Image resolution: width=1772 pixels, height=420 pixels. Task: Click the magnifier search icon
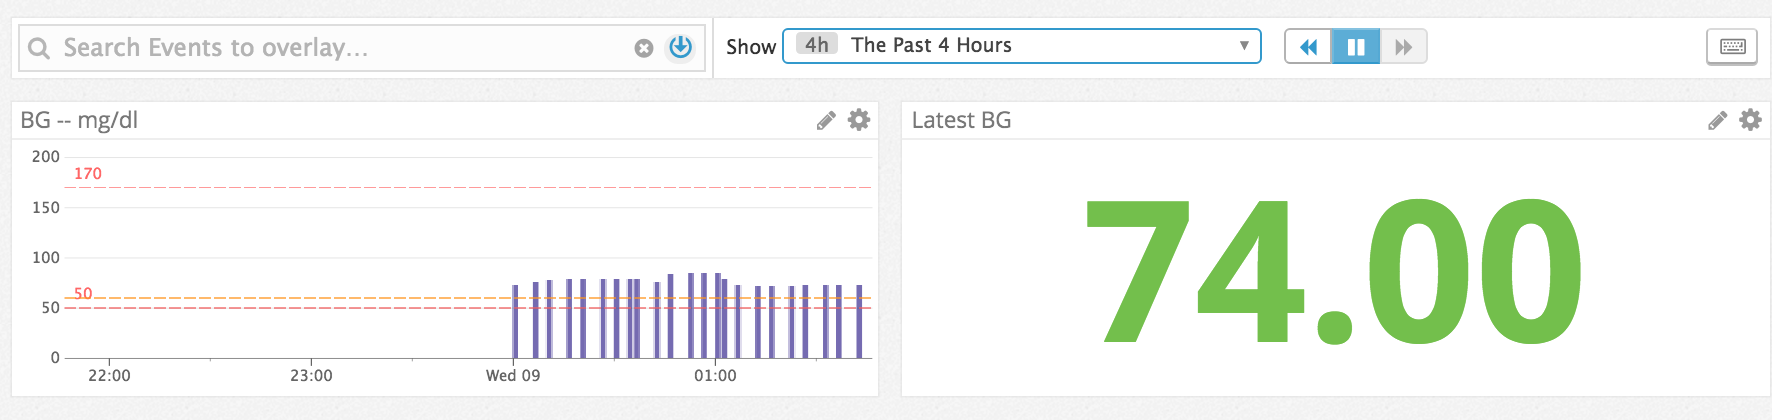pyautogui.click(x=39, y=48)
